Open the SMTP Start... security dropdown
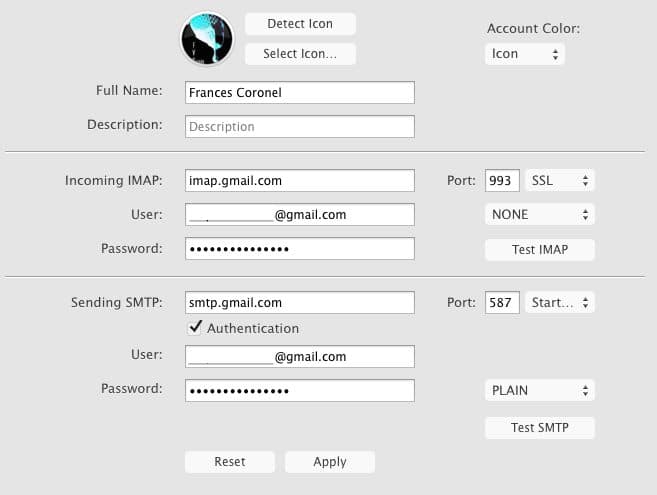 point(560,302)
